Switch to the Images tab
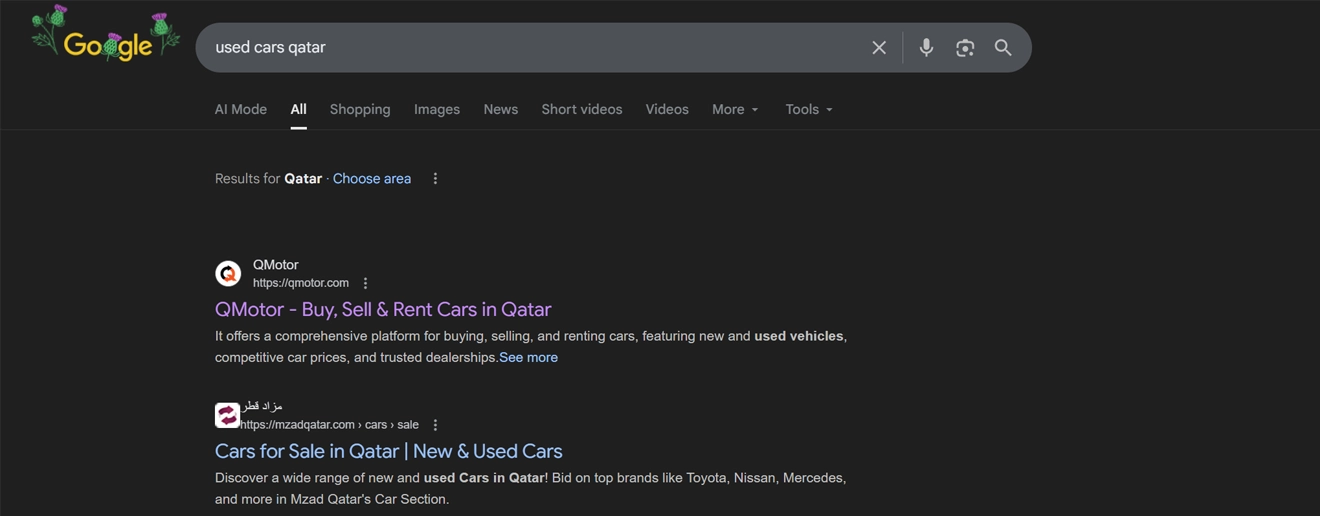This screenshot has width=1320, height=516. click(x=437, y=110)
